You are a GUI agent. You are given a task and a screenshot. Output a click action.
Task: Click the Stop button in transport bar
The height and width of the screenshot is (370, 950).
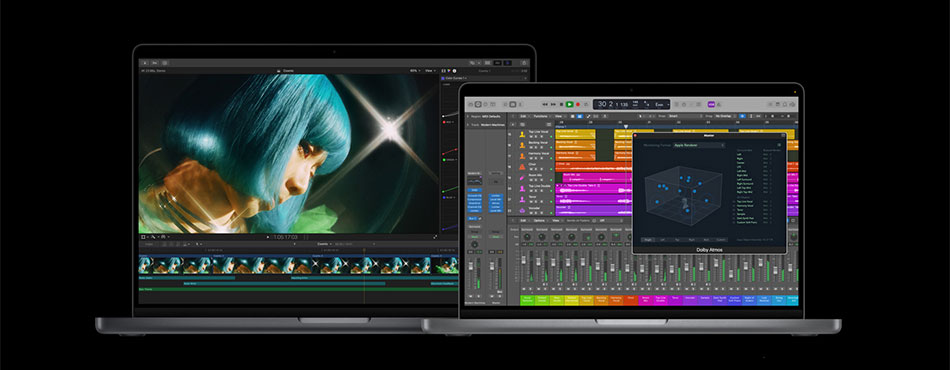pyautogui.click(x=562, y=104)
